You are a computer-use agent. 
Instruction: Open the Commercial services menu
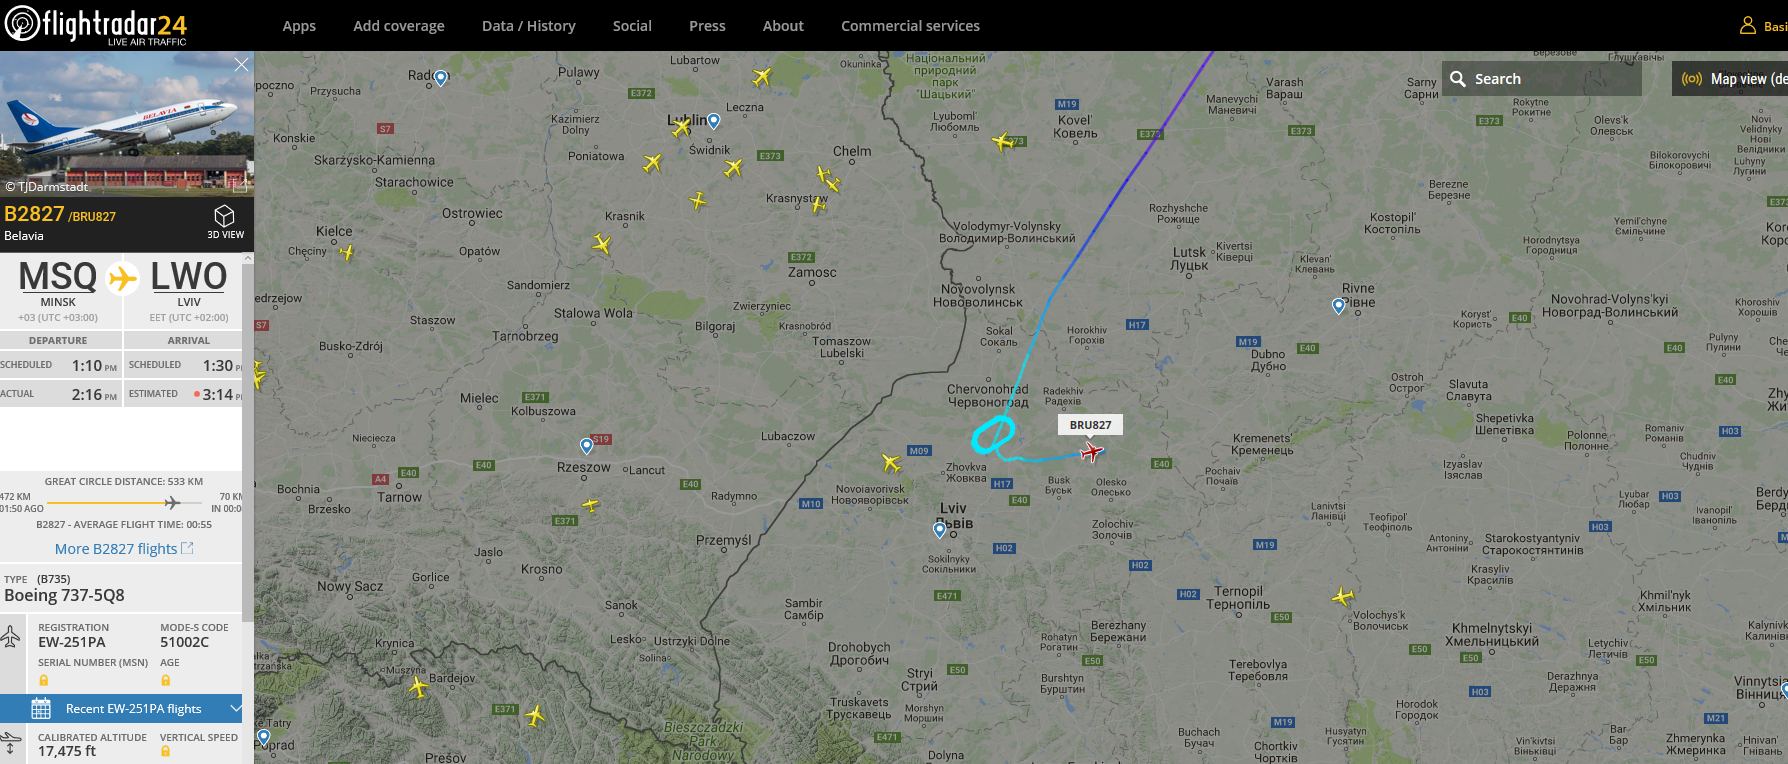click(910, 26)
